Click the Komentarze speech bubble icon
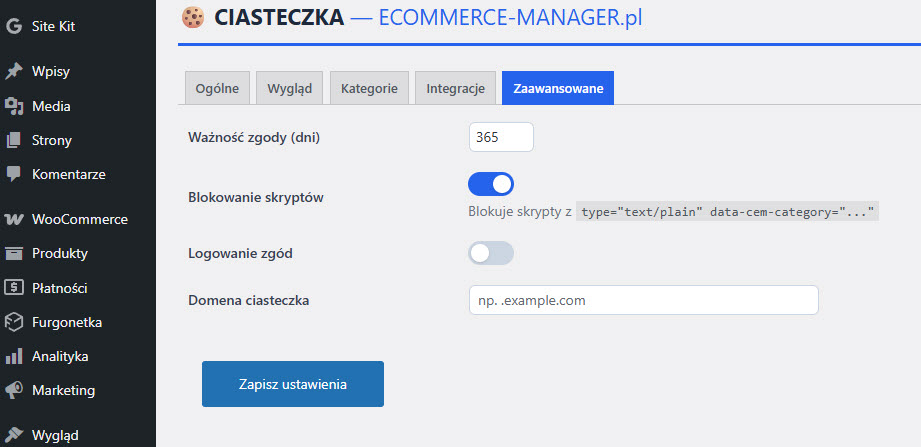The image size is (921, 447). [14, 174]
